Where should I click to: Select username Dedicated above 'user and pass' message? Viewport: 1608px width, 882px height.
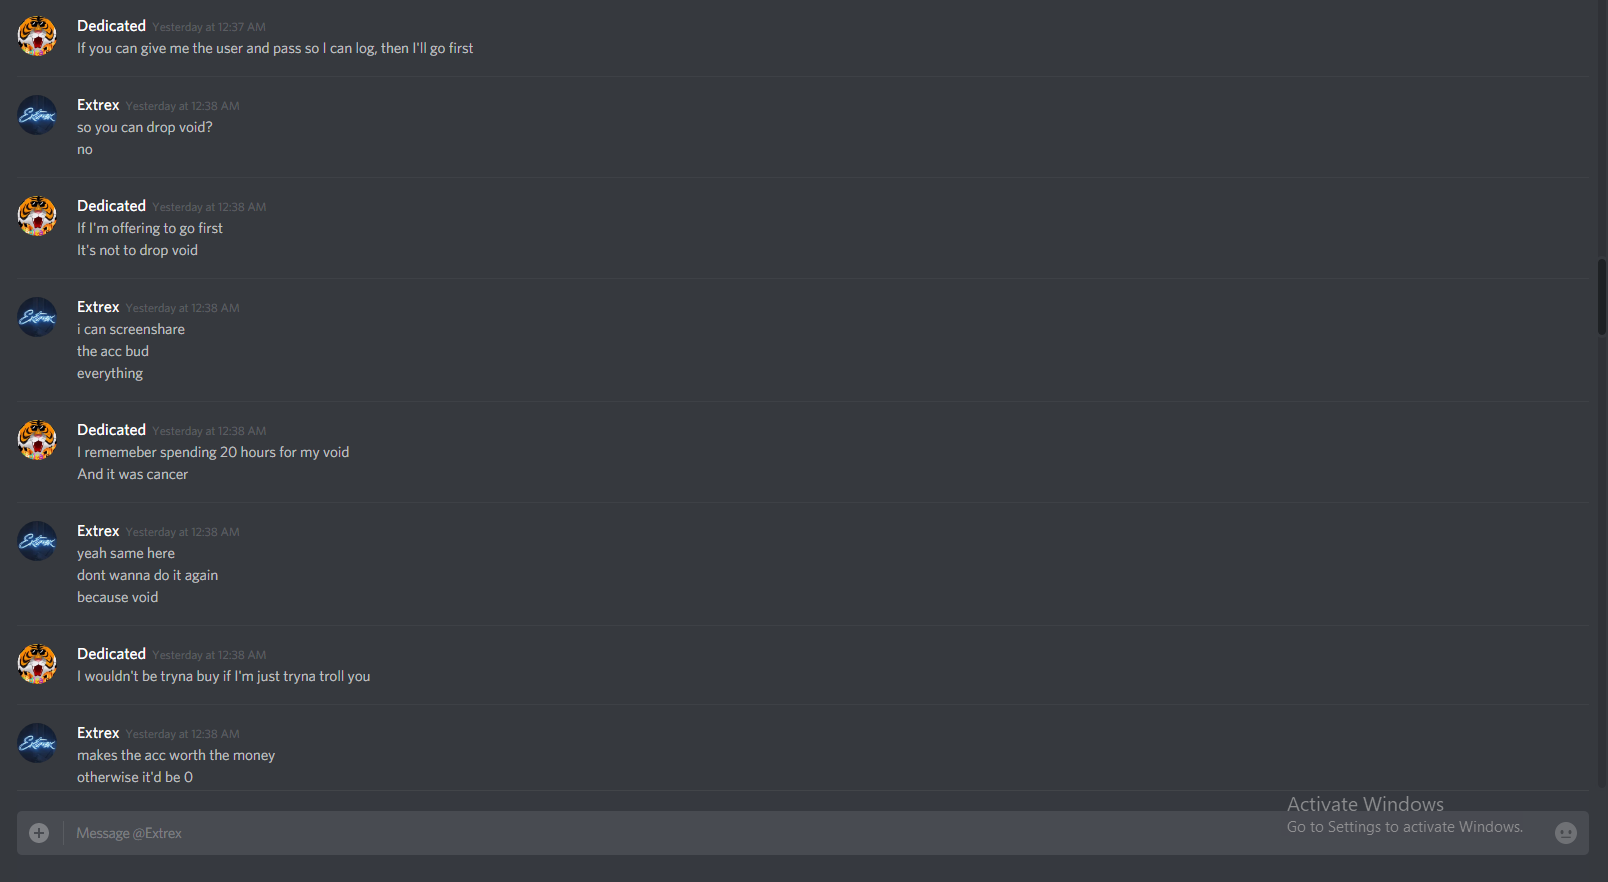coord(111,26)
